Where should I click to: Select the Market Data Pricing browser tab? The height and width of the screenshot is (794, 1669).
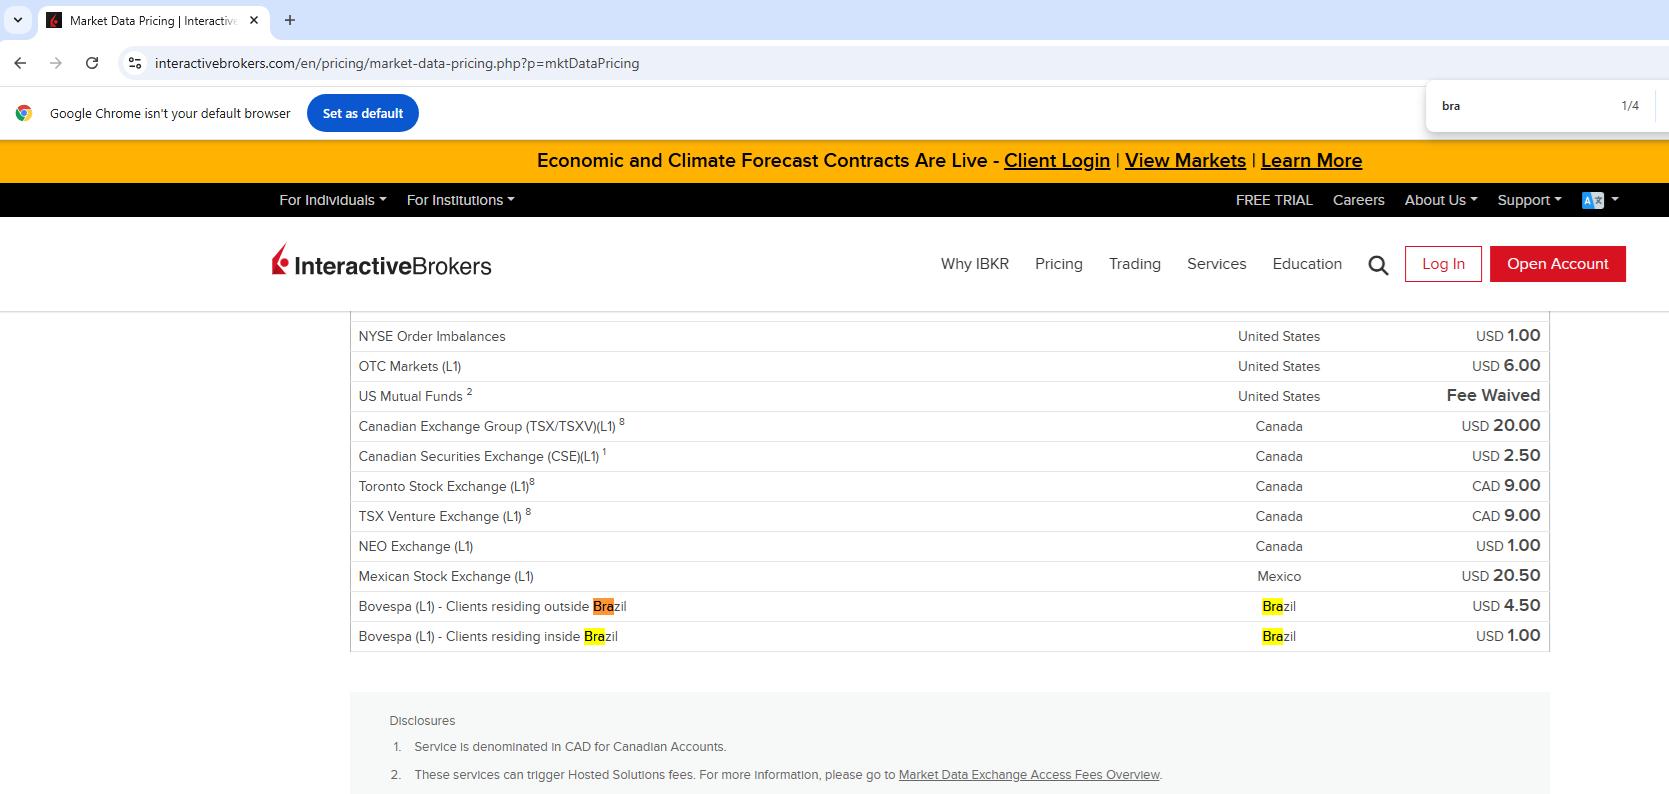[x=154, y=20]
